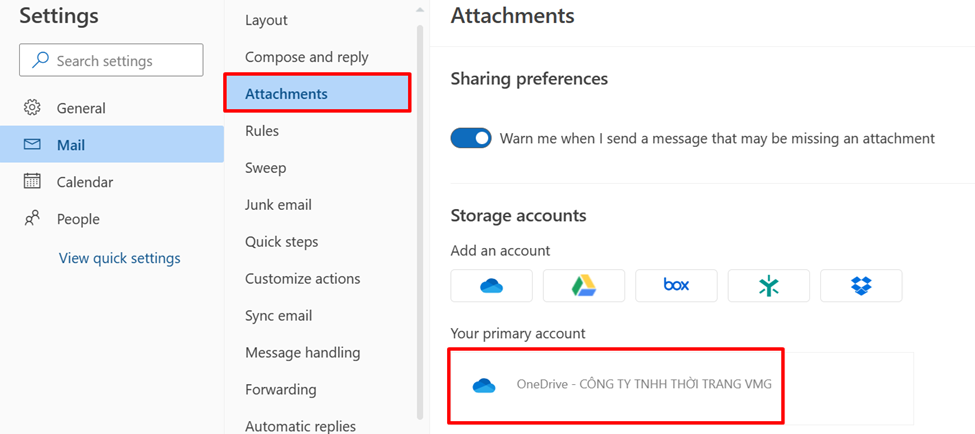Add a Box storage account

(676, 285)
